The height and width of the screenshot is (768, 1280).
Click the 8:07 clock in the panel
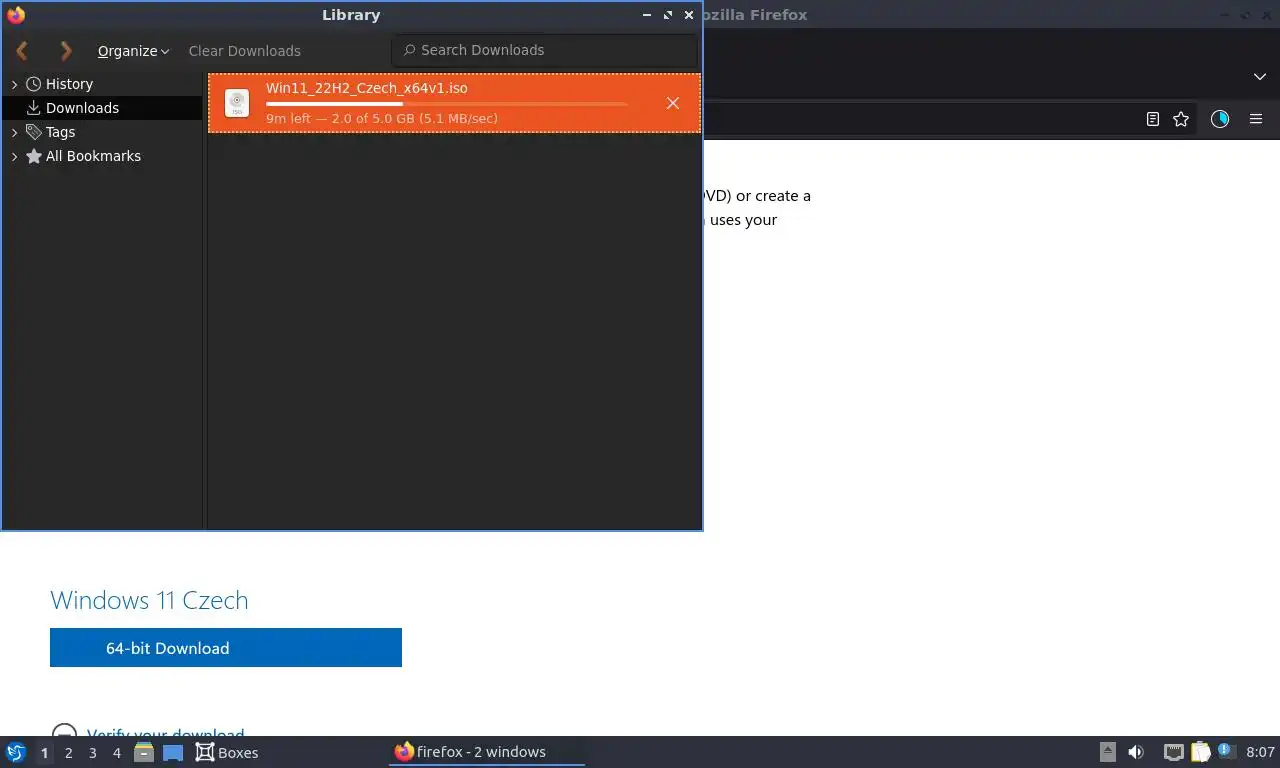click(x=1260, y=752)
